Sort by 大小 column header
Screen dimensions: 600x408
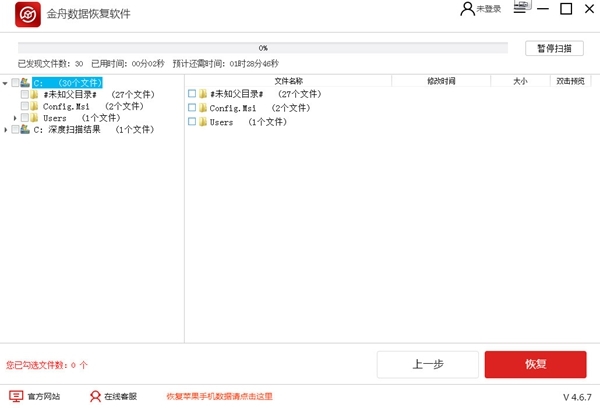(520, 81)
